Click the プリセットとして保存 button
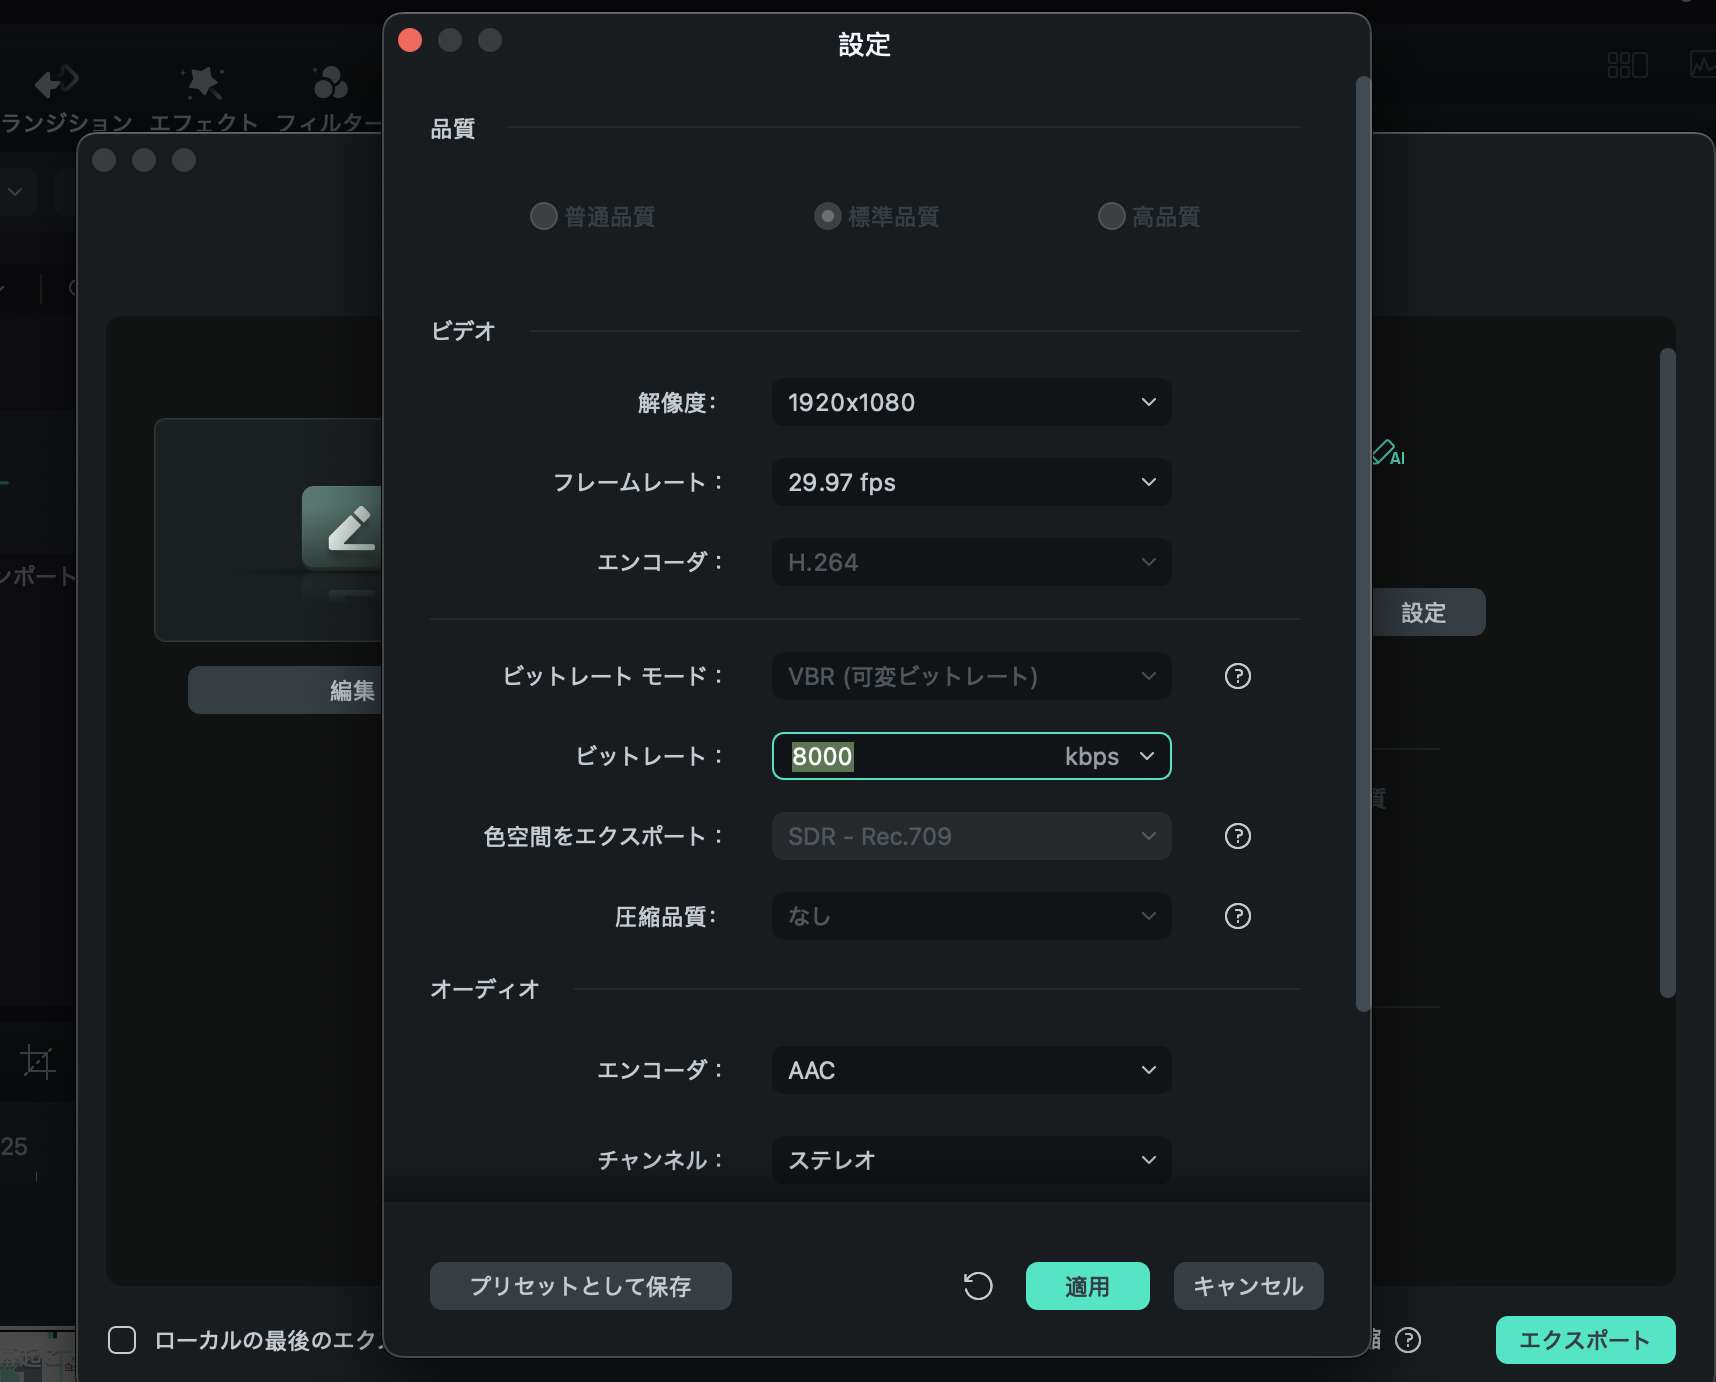 tap(581, 1286)
